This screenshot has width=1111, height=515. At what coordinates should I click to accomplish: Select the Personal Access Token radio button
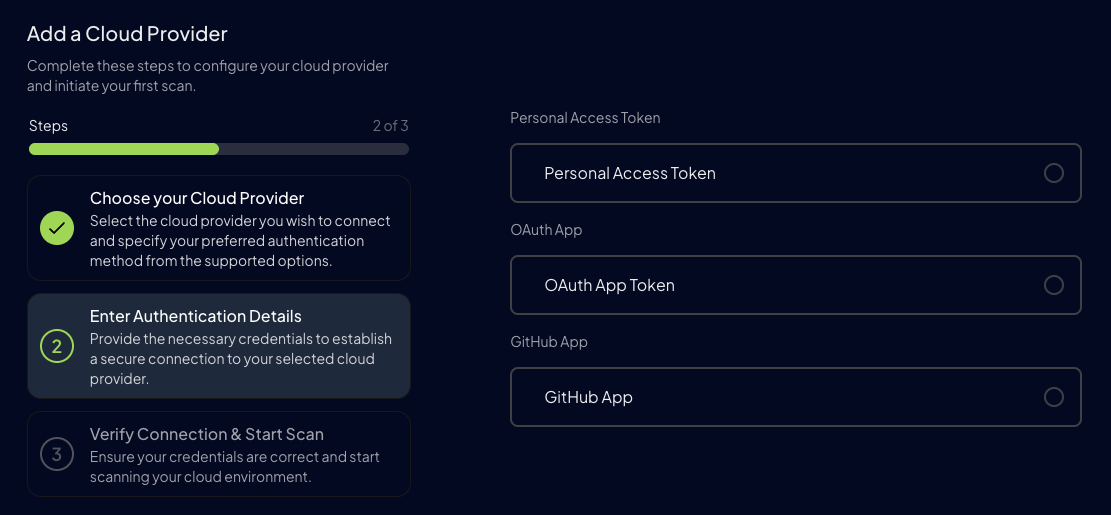1053,173
